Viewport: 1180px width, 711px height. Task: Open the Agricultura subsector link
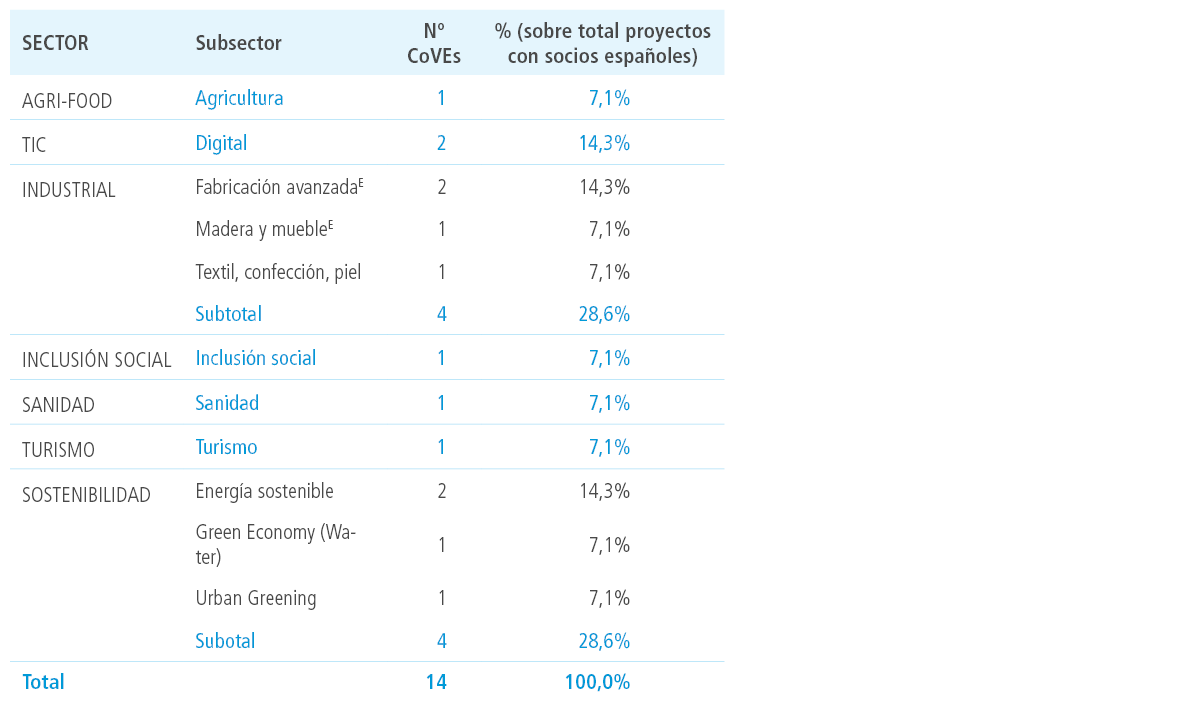(x=239, y=98)
